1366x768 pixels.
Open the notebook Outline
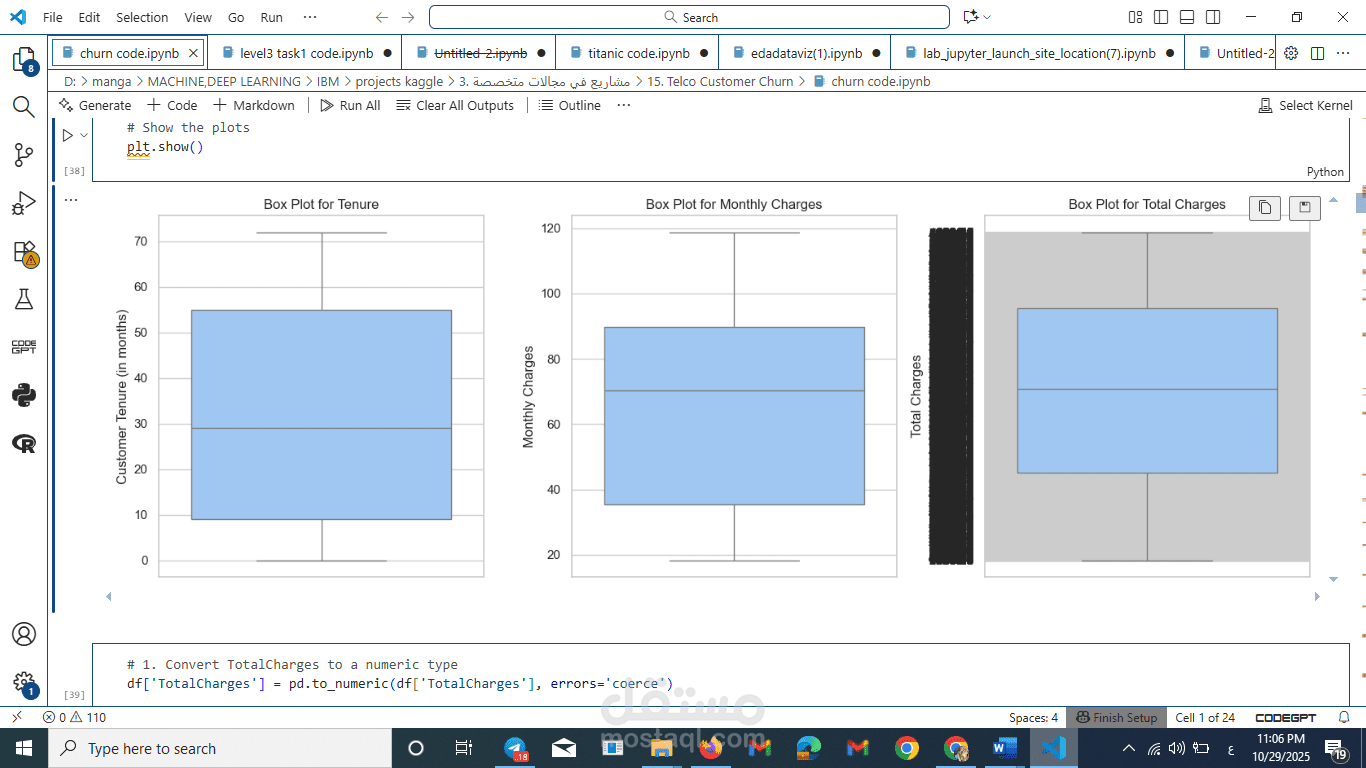point(570,105)
